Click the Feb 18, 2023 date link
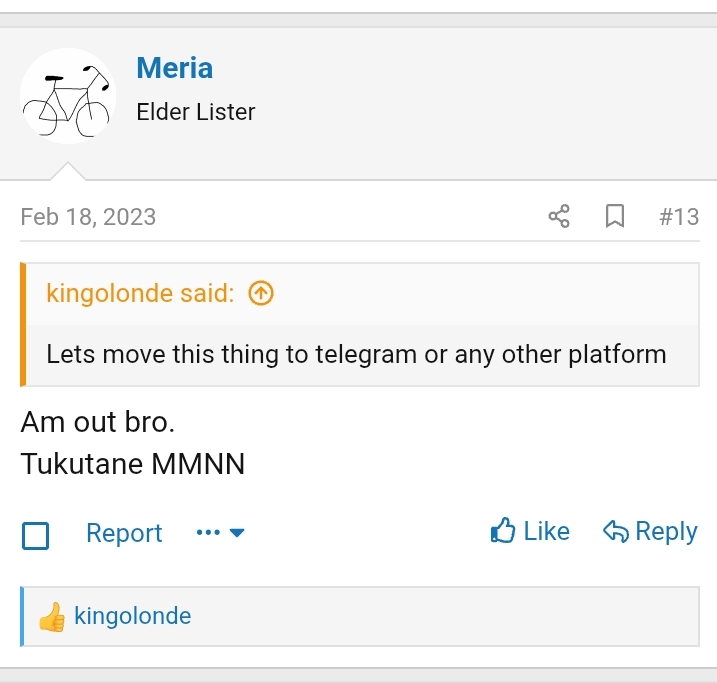 (x=88, y=216)
